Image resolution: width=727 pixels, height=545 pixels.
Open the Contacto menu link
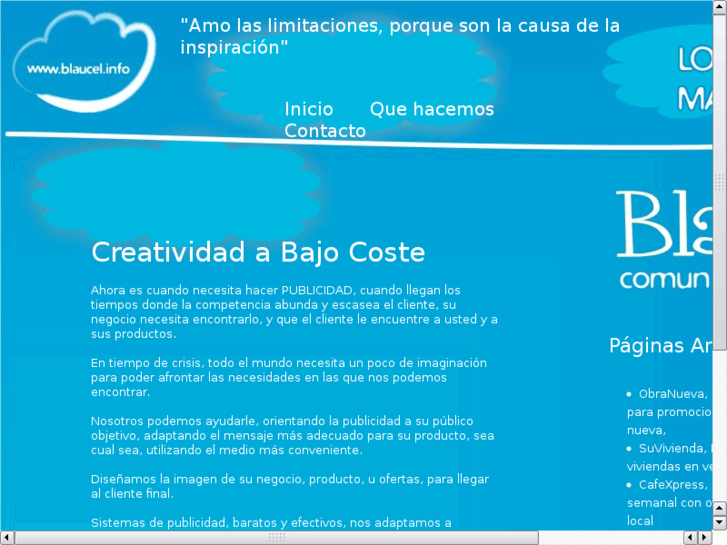pyautogui.click(x=325, y=130)
